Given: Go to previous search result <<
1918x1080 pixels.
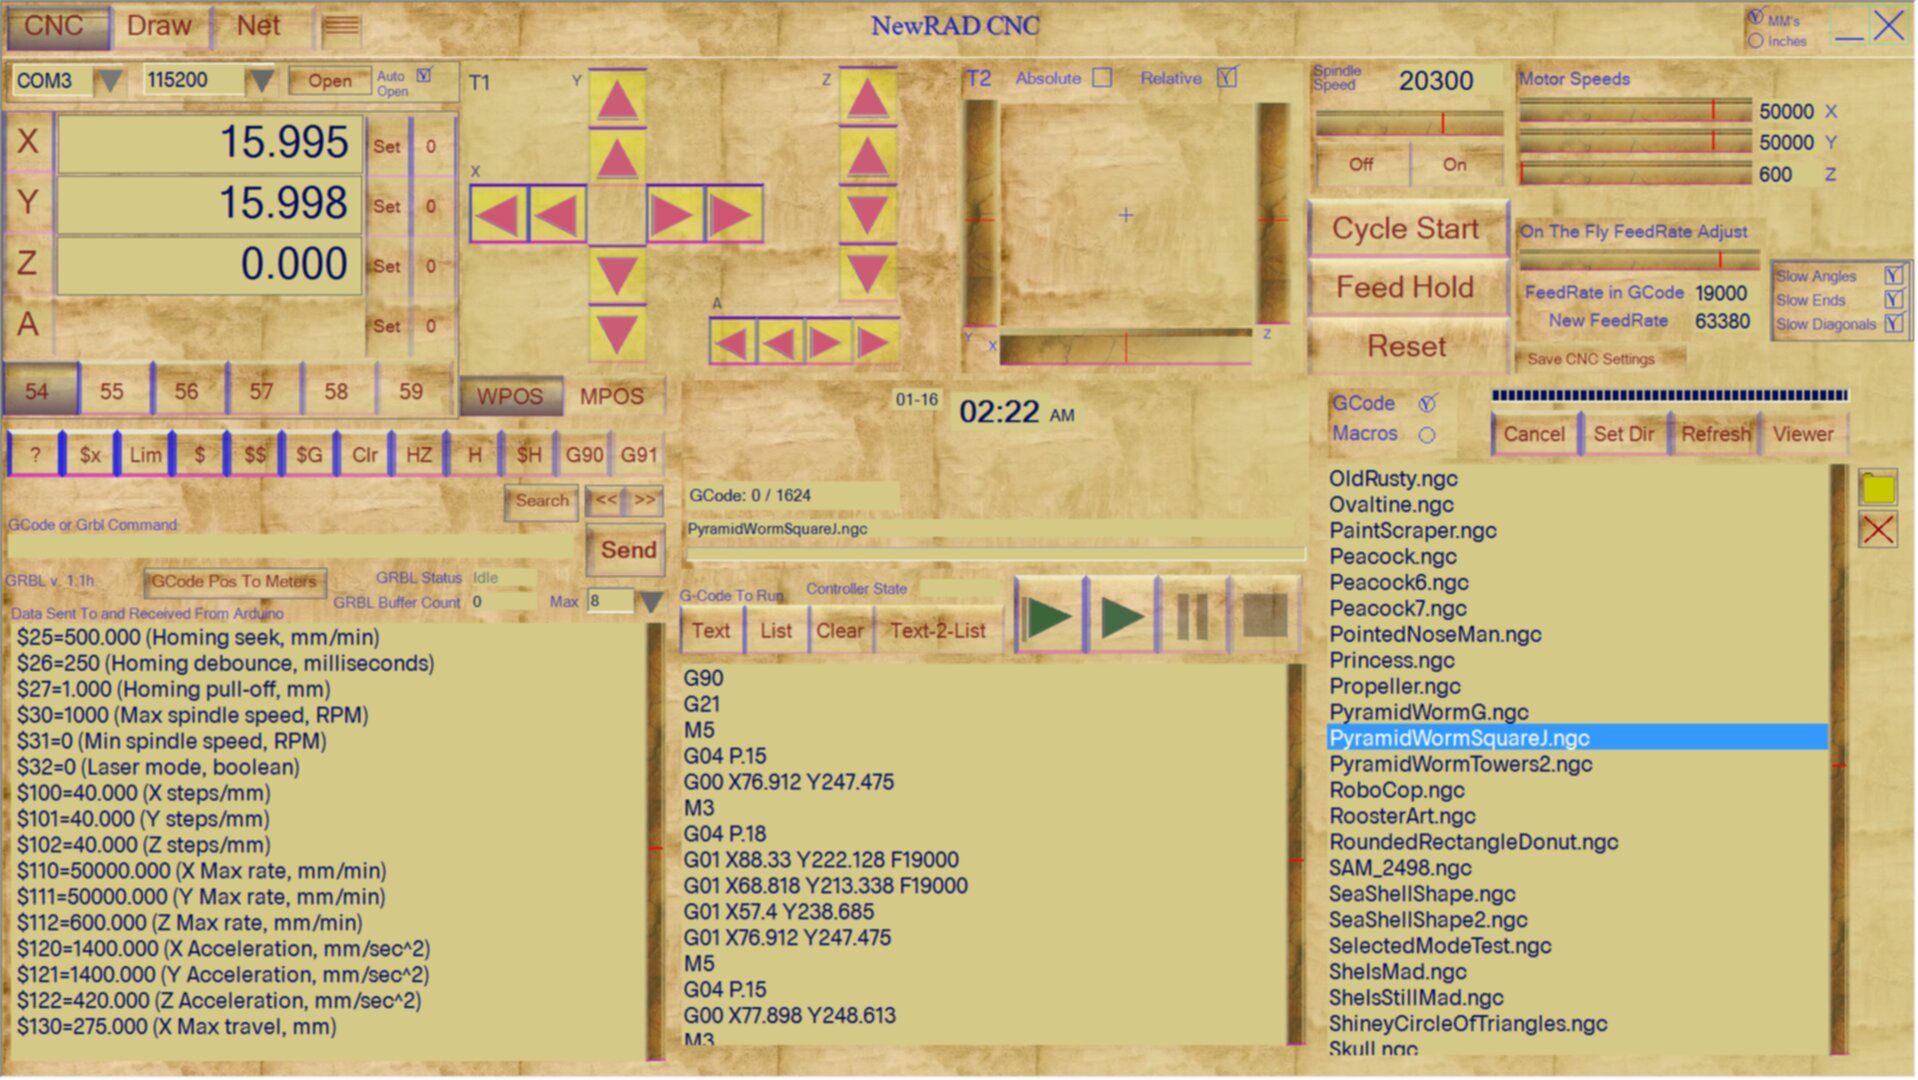Looking at the screenshot, I should [x=606, y=500].
